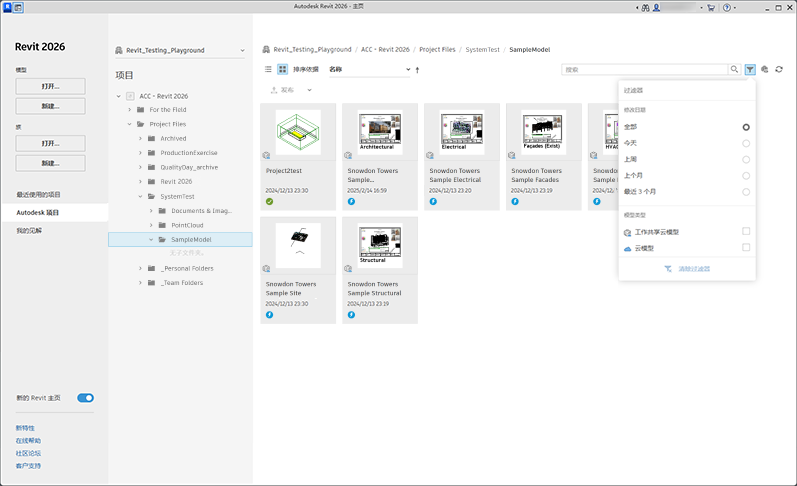Collapse the SystemTest folder

[x=140, y=196]
